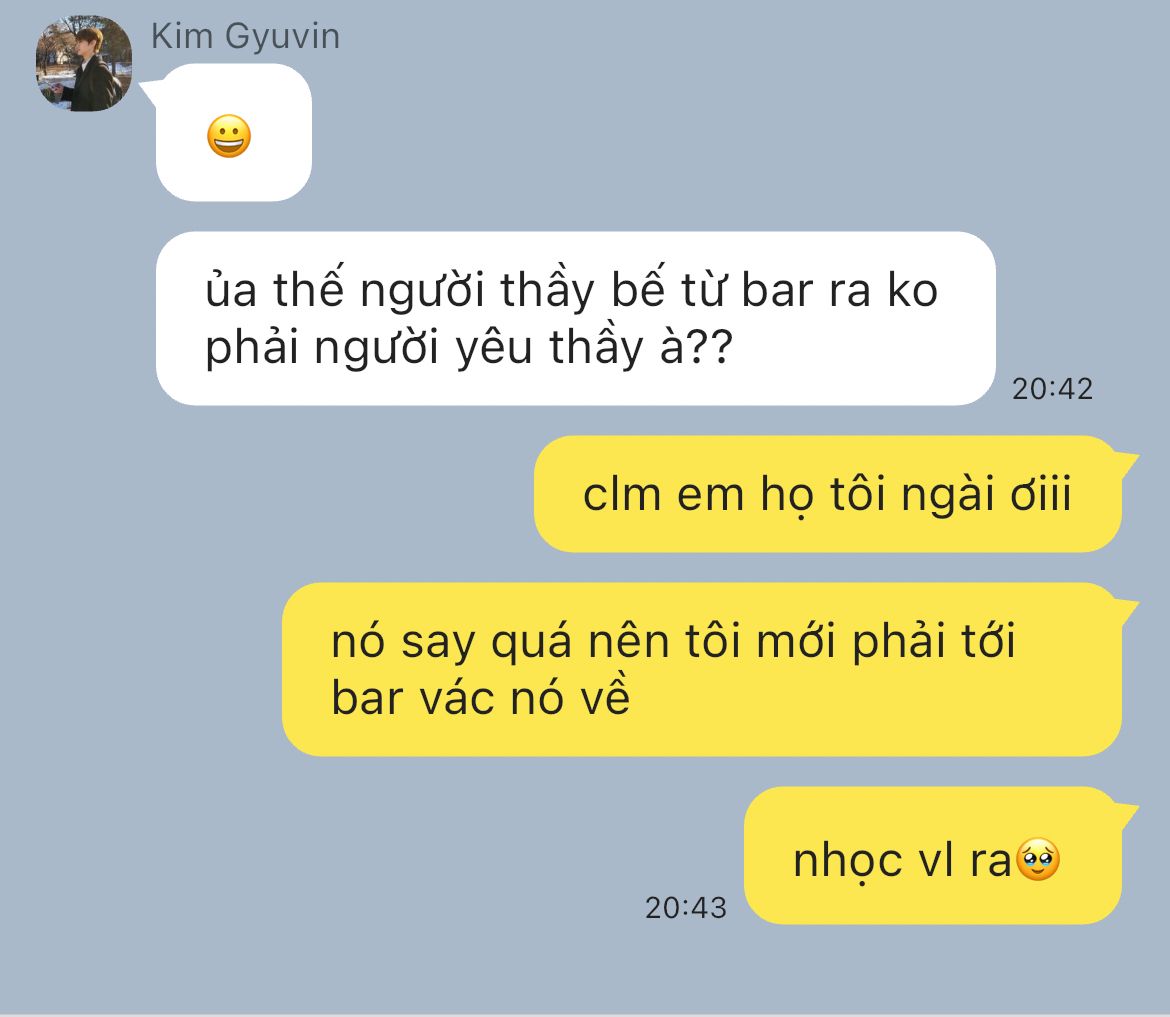
Task: Click the 20:42 timestamp
Action: pos(1052,389)
